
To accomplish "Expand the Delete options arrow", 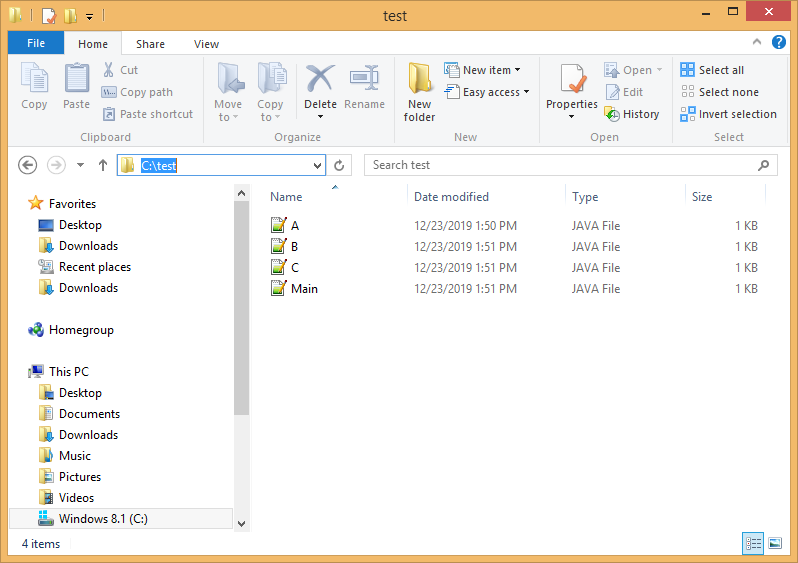I will pos(320,117).
